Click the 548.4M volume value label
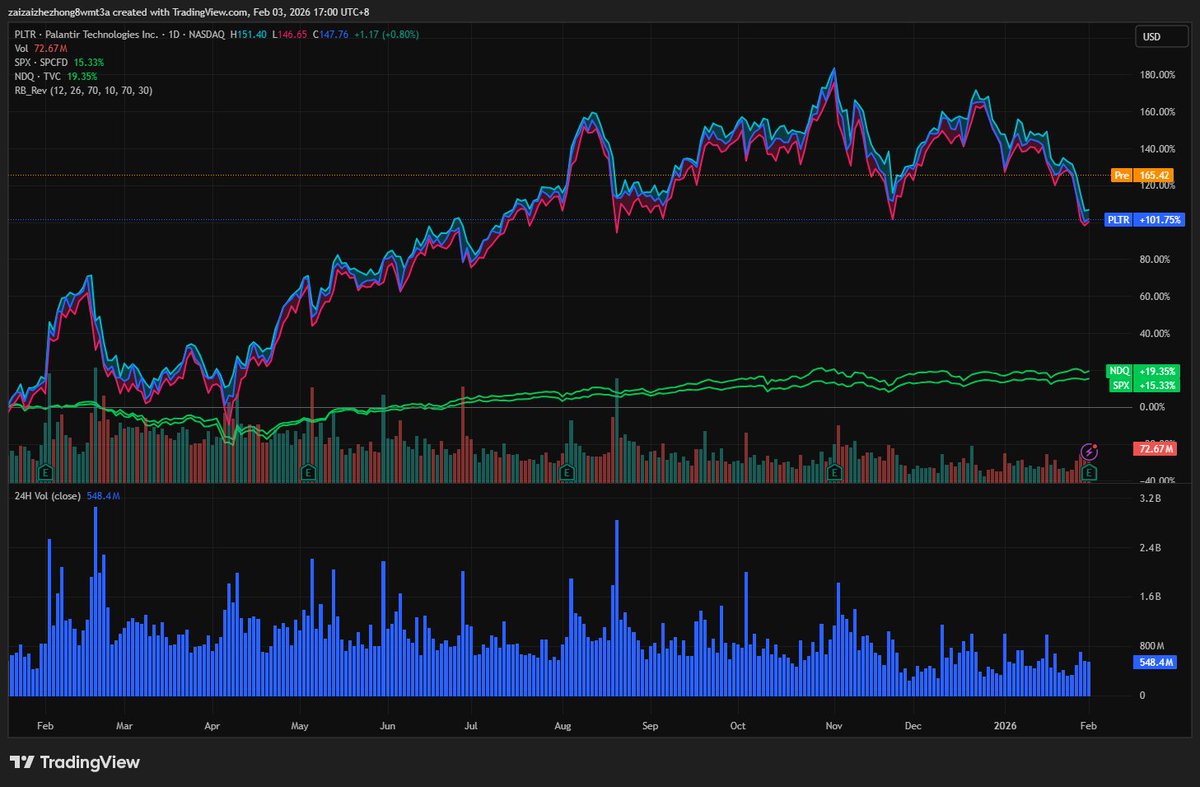Viewport: 1200px width, 787px height. click(1153, 662)
